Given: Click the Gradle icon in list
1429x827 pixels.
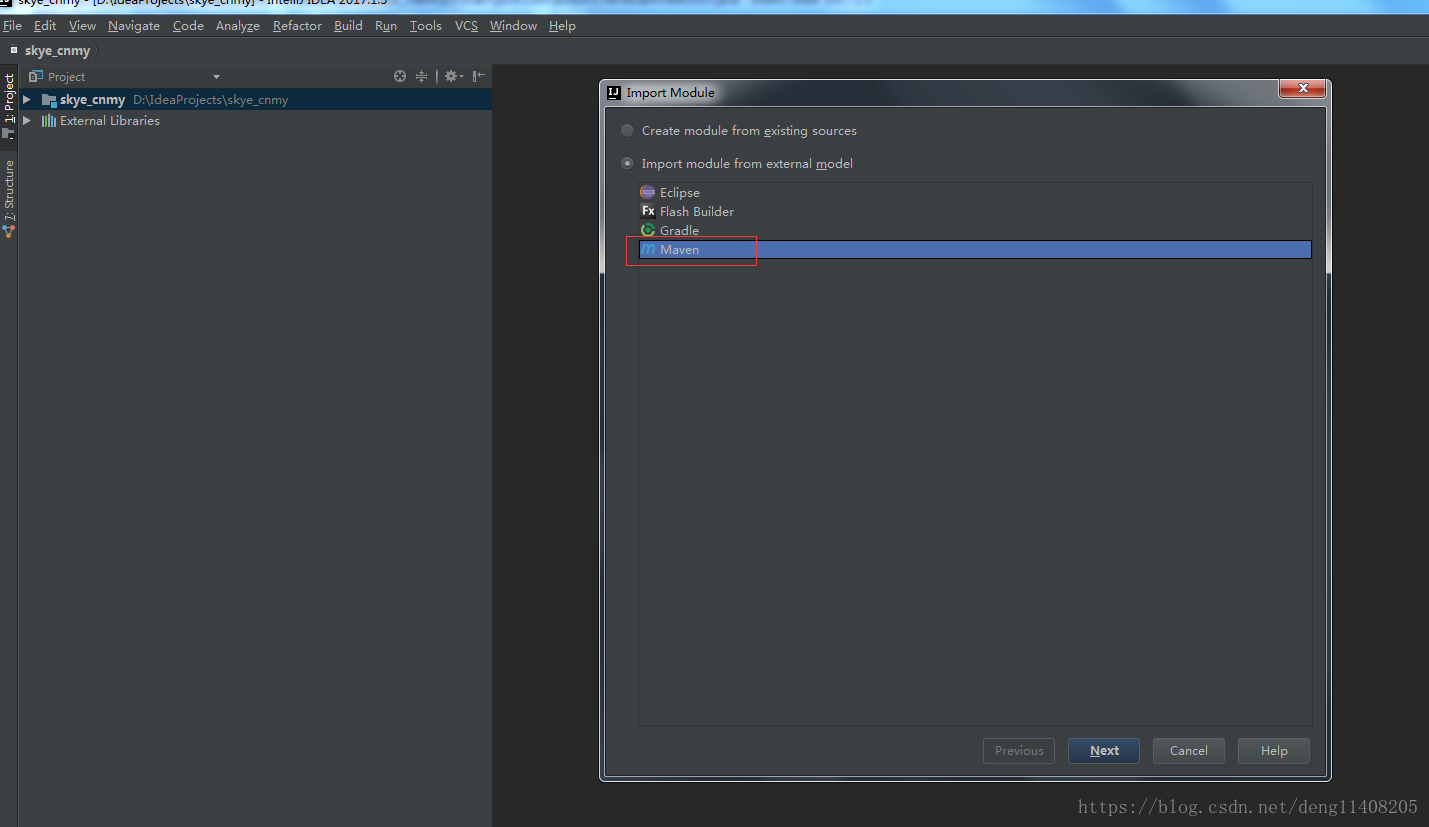Looking at the screenshot, I should click(648, 230).
